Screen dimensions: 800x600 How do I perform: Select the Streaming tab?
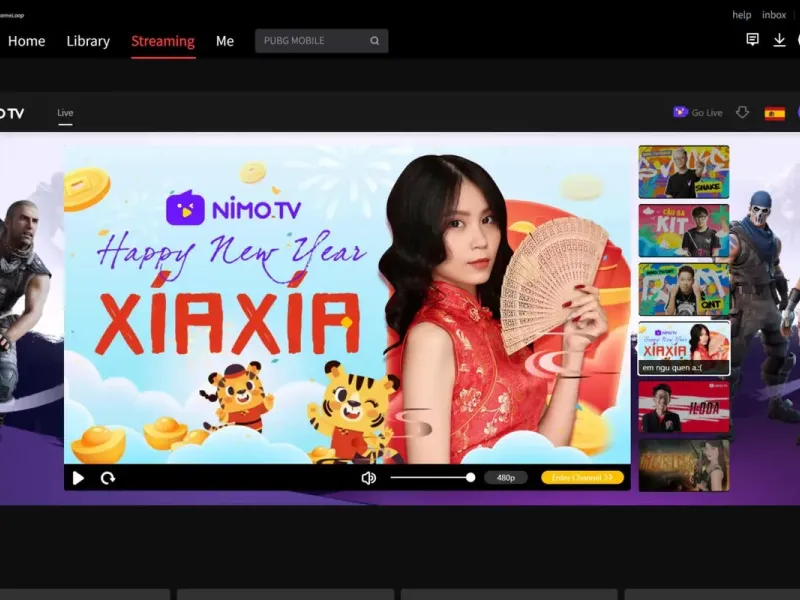[163, 41]
